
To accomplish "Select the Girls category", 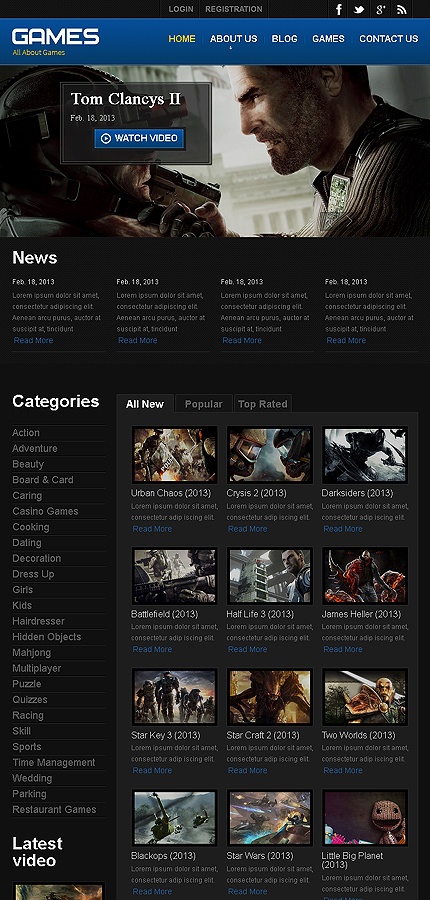I will 23,589.
